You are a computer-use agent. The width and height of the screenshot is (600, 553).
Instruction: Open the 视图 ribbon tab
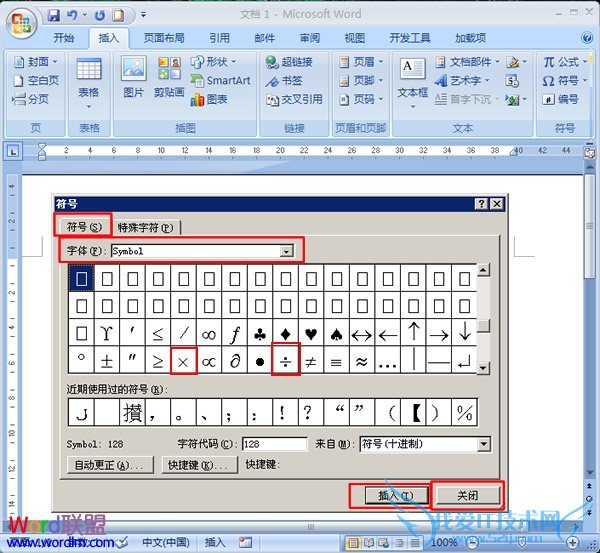[354, 38]
